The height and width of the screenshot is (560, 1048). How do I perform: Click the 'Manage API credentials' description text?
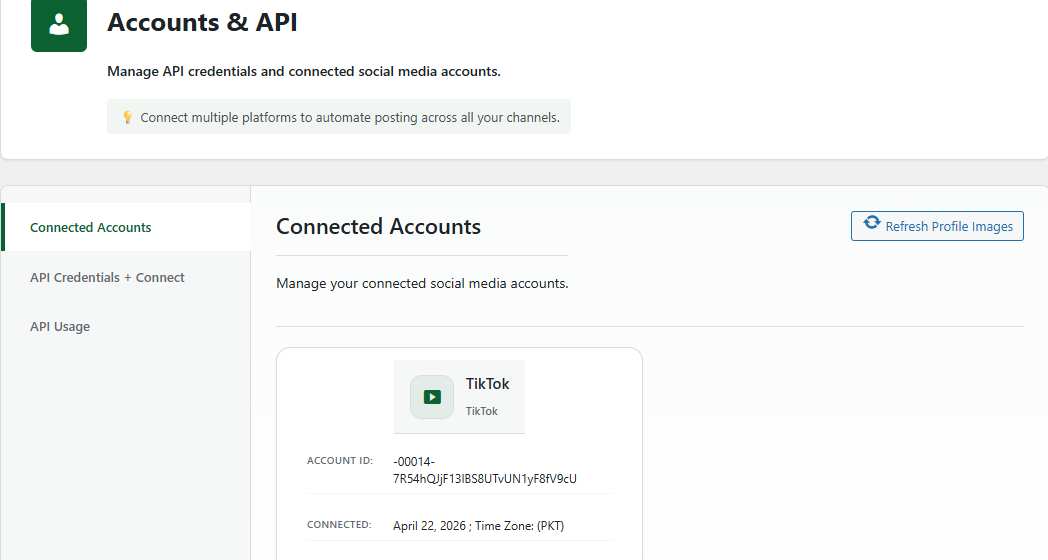pyautogui.click(x=304, y=72)
